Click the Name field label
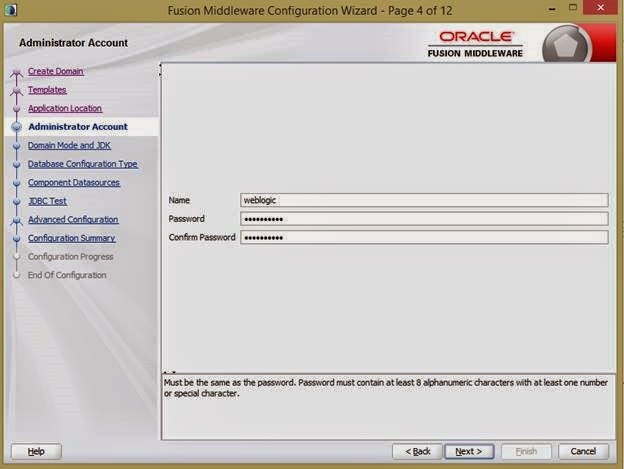Viewport: 624px width, 469px height. pyautogui.click(x=179, y=200)
